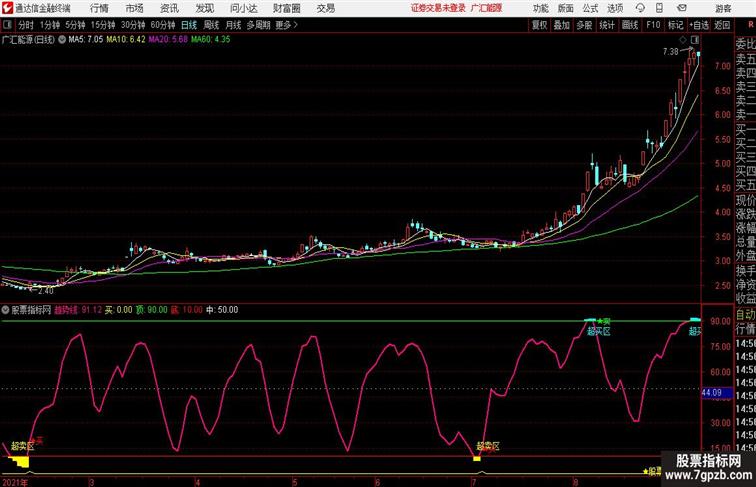Expand the 更多 period options
The height and width of the screenshot is (487, 756).
tap(286, 25)
